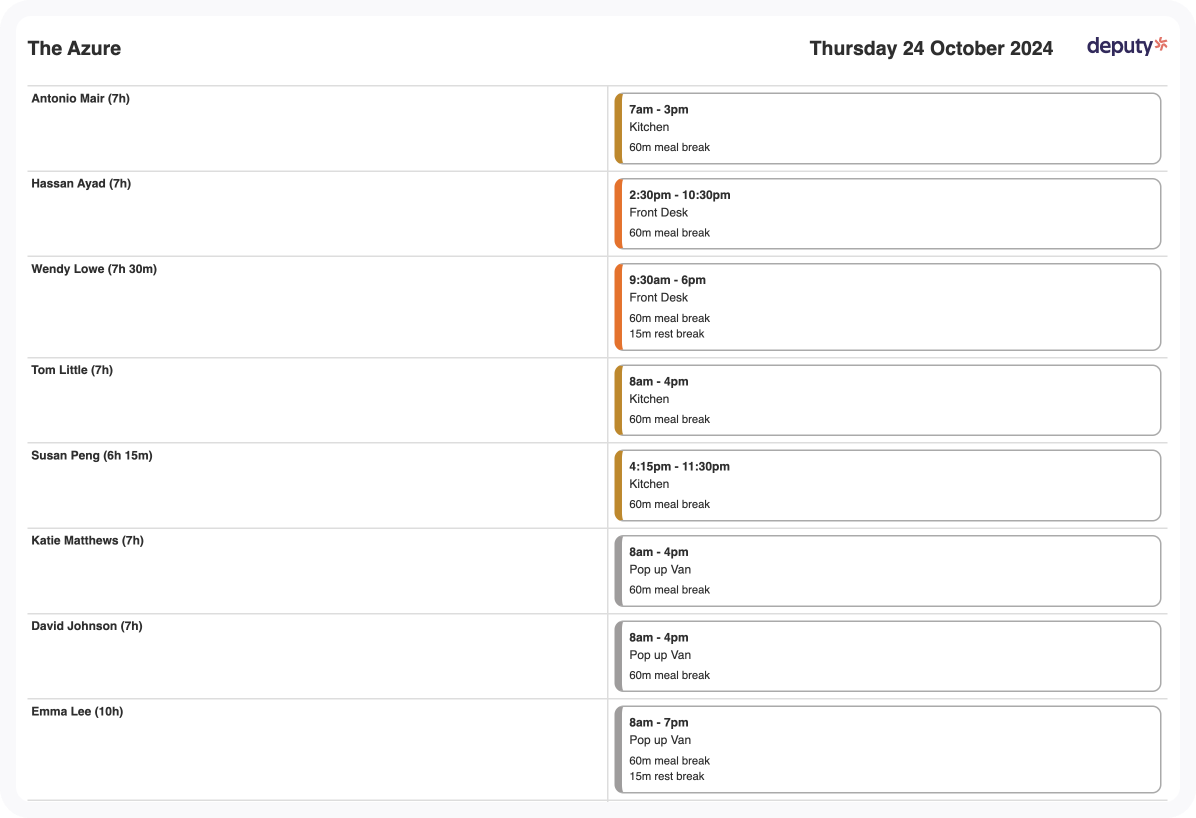The width and height of the screenshot is (1196, 818).
Task: Open Katie Matthews' Pop up Van shift
Action: point(888,570)
